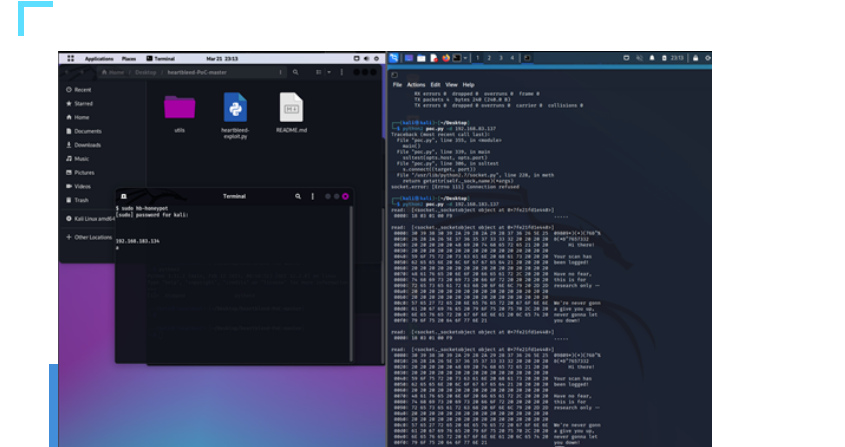845x447 pixels.
Task: Click the show desktop icon in Kali panel
Action: [409, 58]
